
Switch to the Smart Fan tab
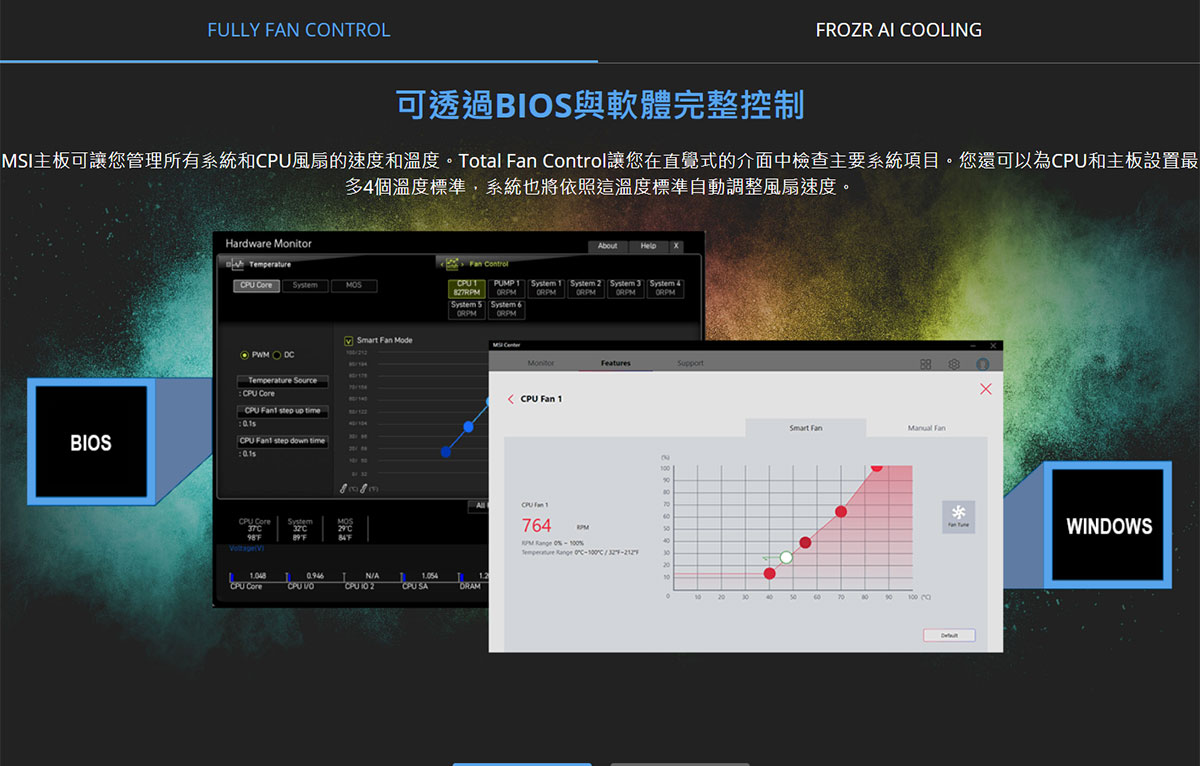(806, 428)
